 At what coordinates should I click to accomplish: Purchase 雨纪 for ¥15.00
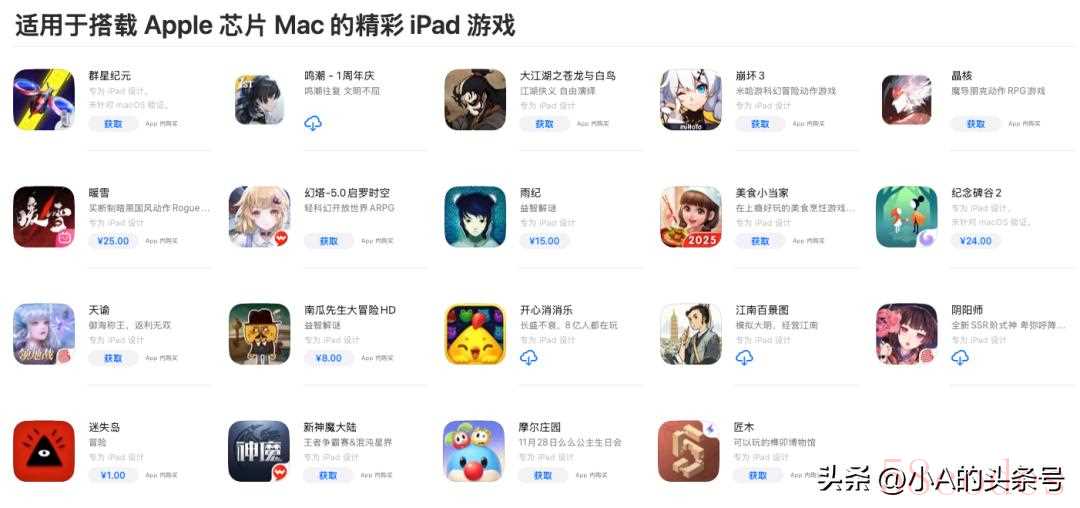pyautogui.click(x=544, y=241)
